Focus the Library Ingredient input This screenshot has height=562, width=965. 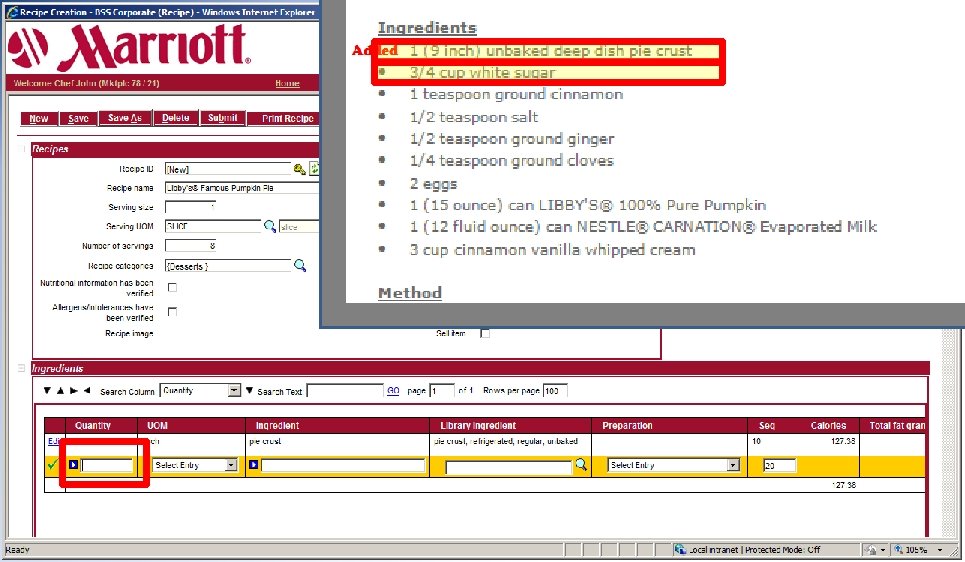click(508, 468)
